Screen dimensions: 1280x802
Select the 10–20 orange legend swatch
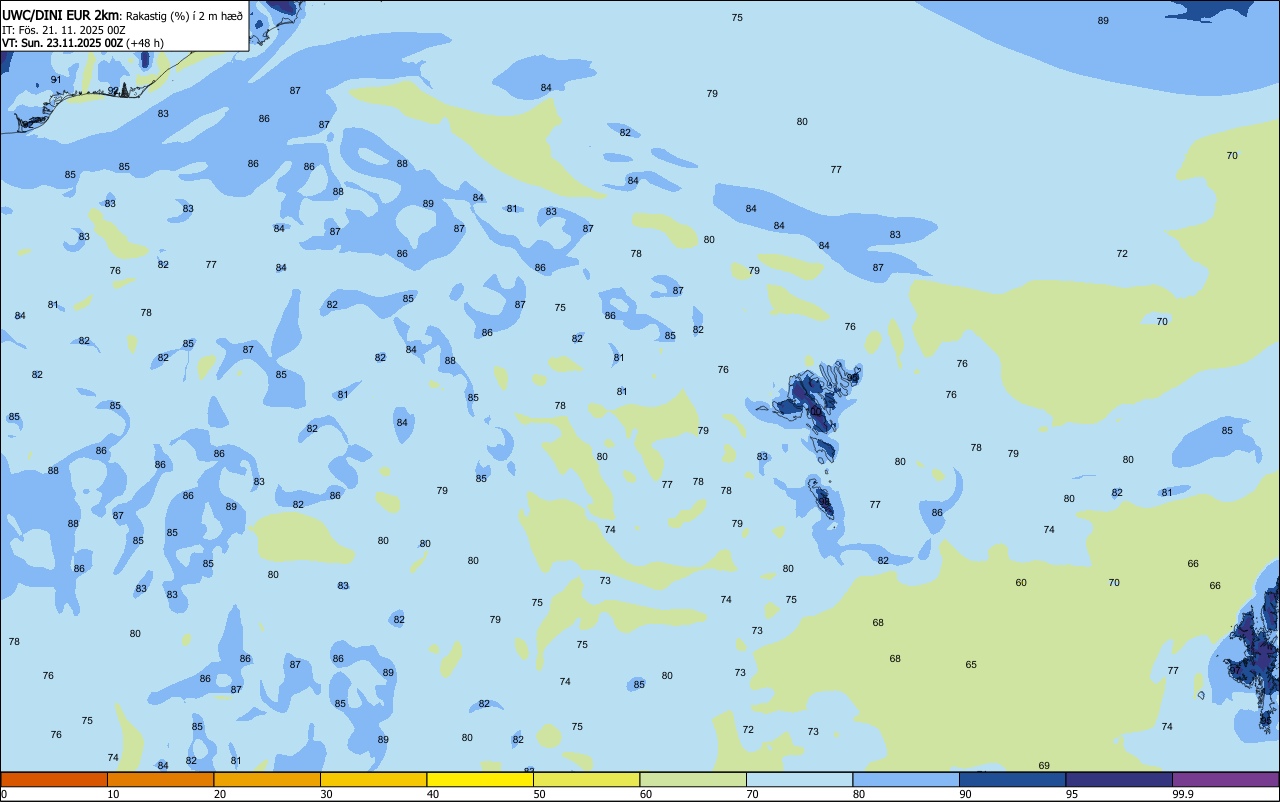pyautogui.click(x=160, y=779)
